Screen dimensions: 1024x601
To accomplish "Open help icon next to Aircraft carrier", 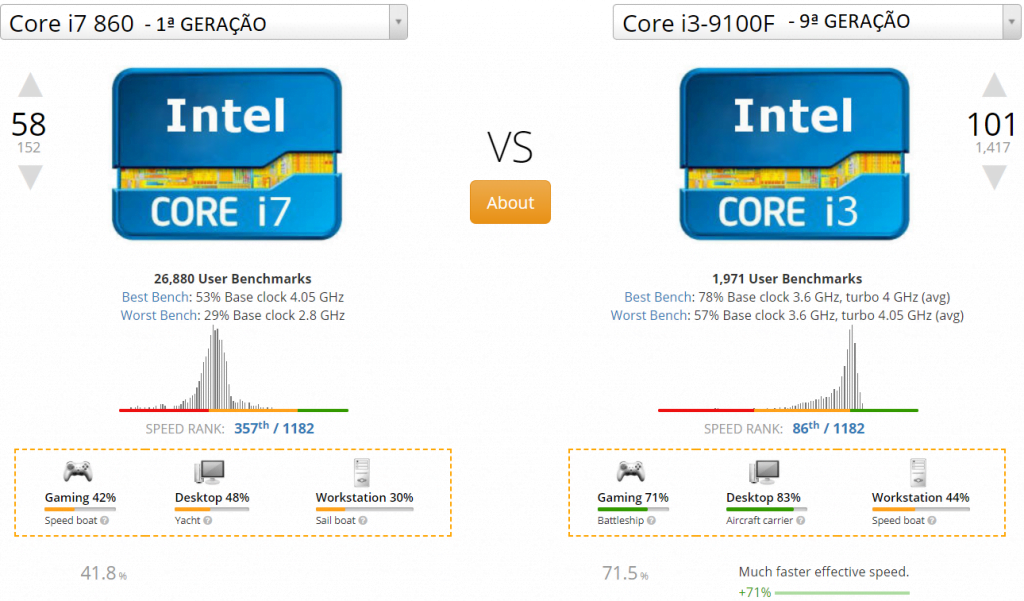I will pos(801,521).
